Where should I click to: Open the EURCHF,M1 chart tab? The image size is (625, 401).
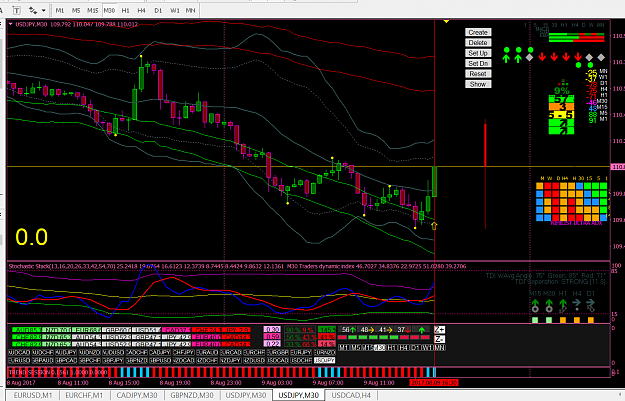[85, 395]
